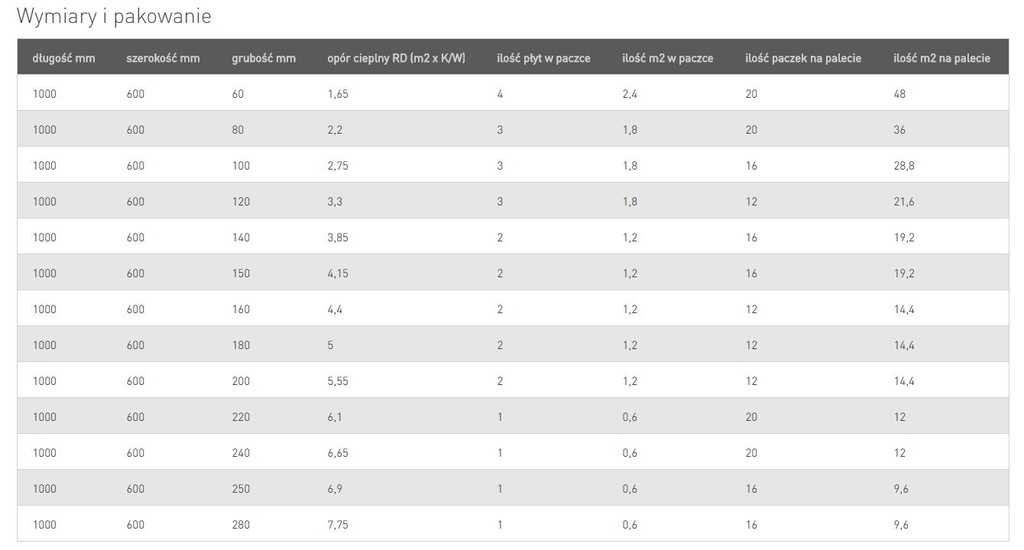Select the thermal resistance value 7,75

[338, 525]
